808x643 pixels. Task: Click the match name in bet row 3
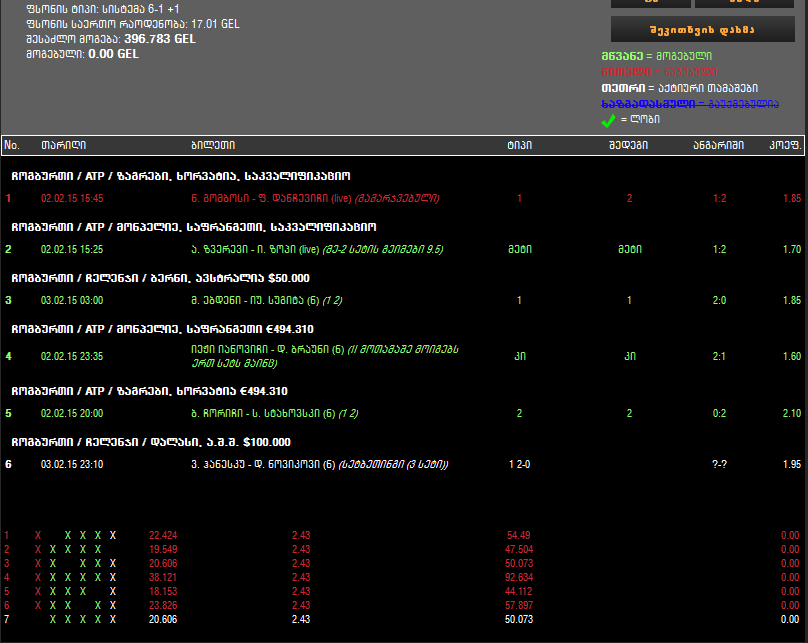pyautogui.click(x=266, y=300)
